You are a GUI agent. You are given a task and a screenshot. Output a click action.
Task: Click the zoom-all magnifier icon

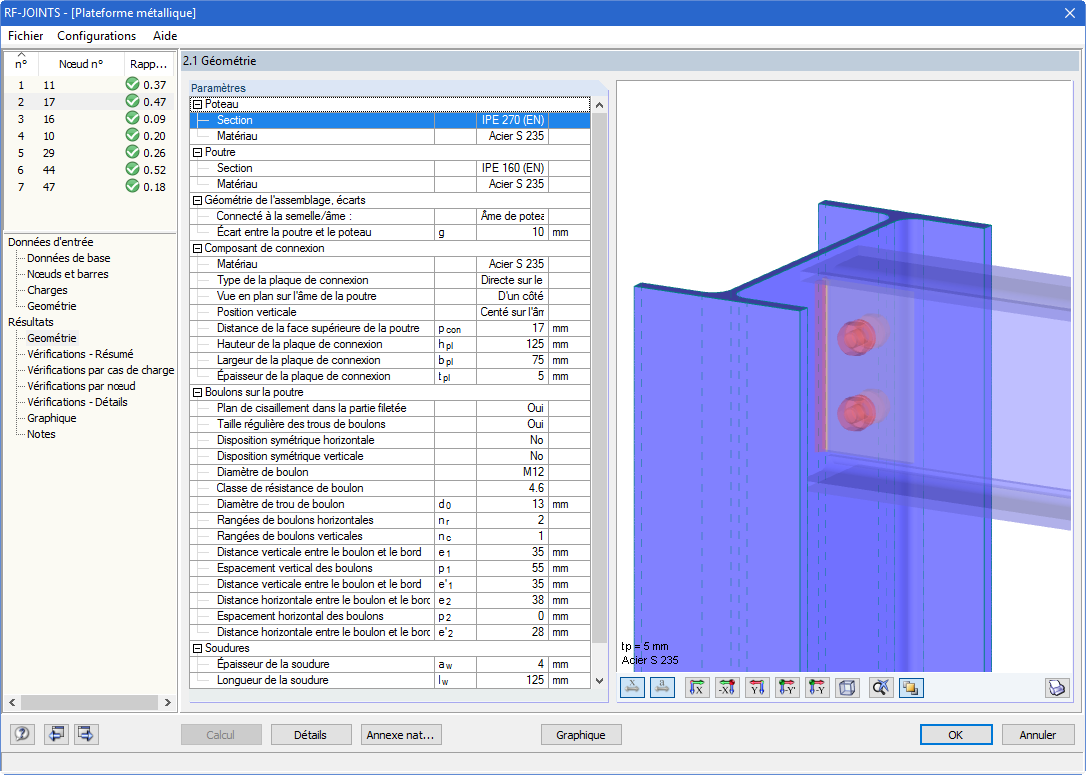click(x=881, y=688)
